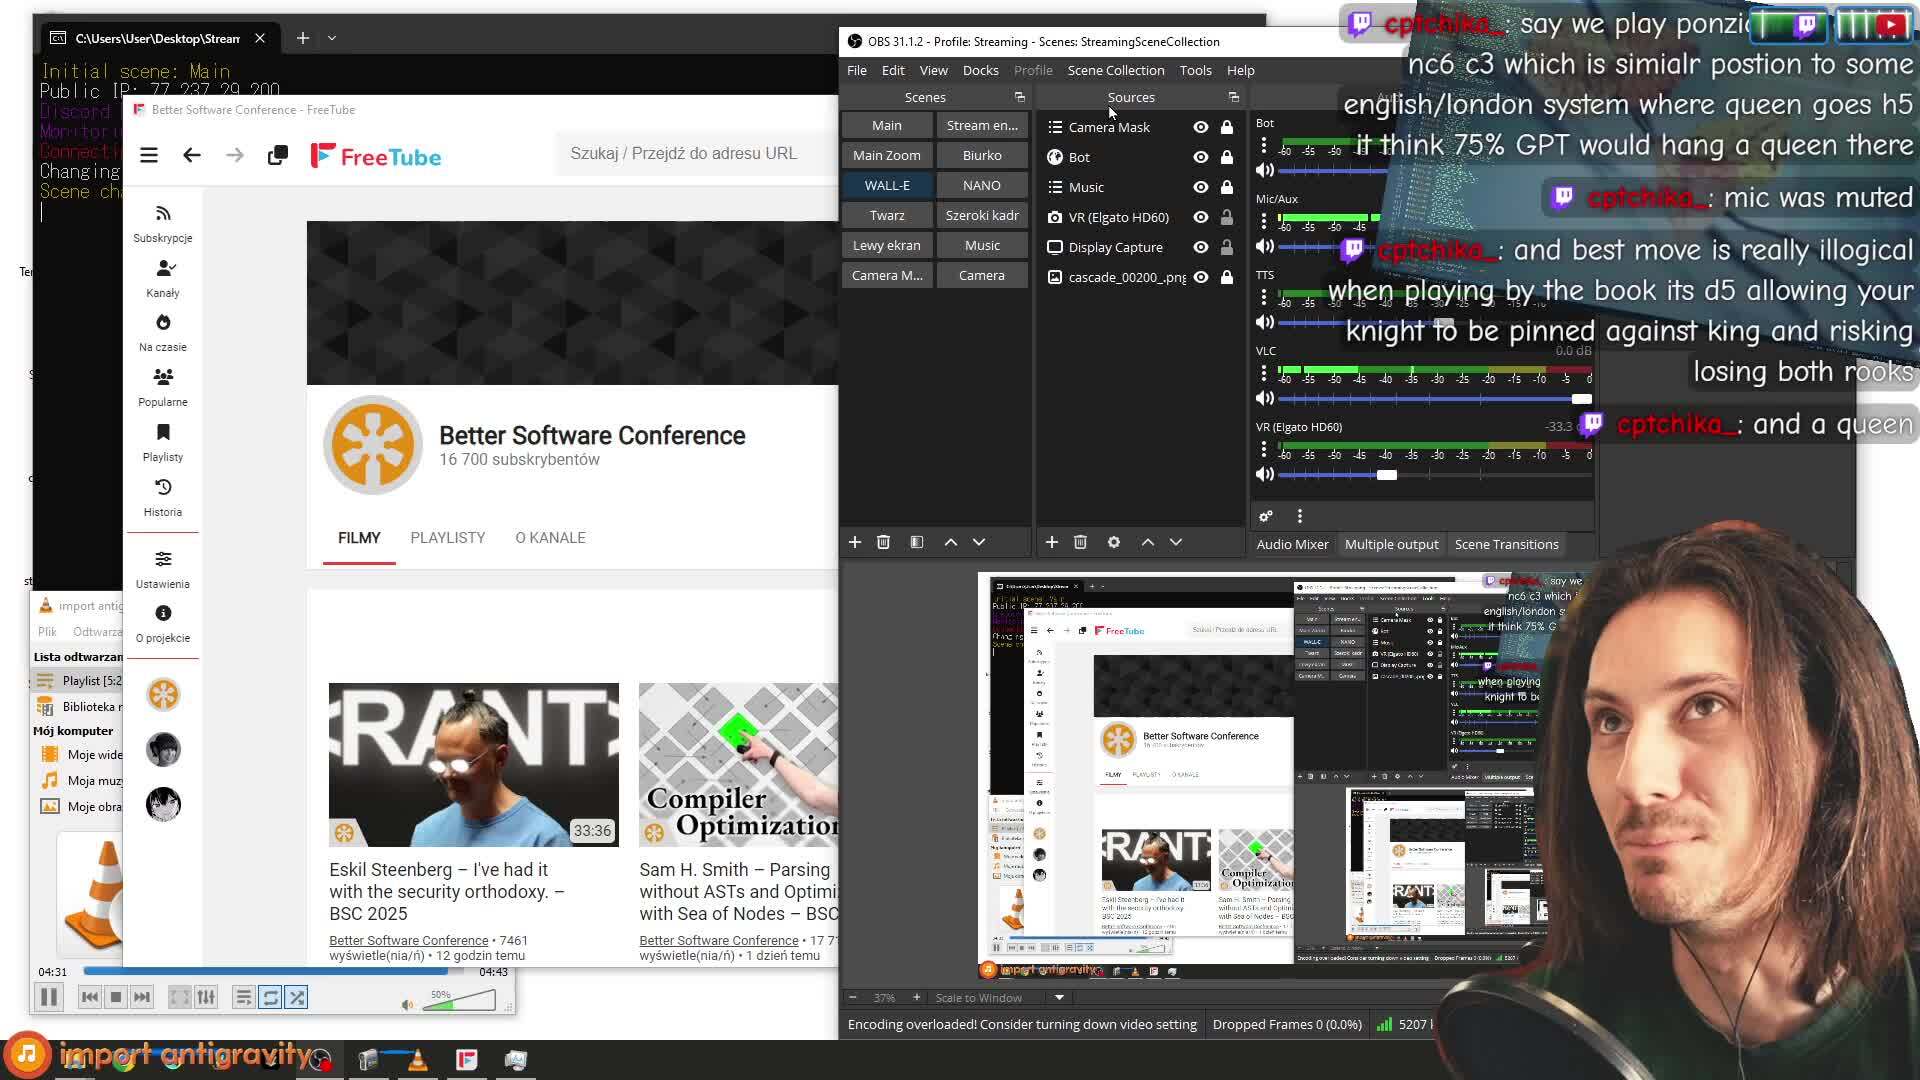Toggle VLC loop playback button
This screenshot has width=1920, height=1080.
[271, 997]
